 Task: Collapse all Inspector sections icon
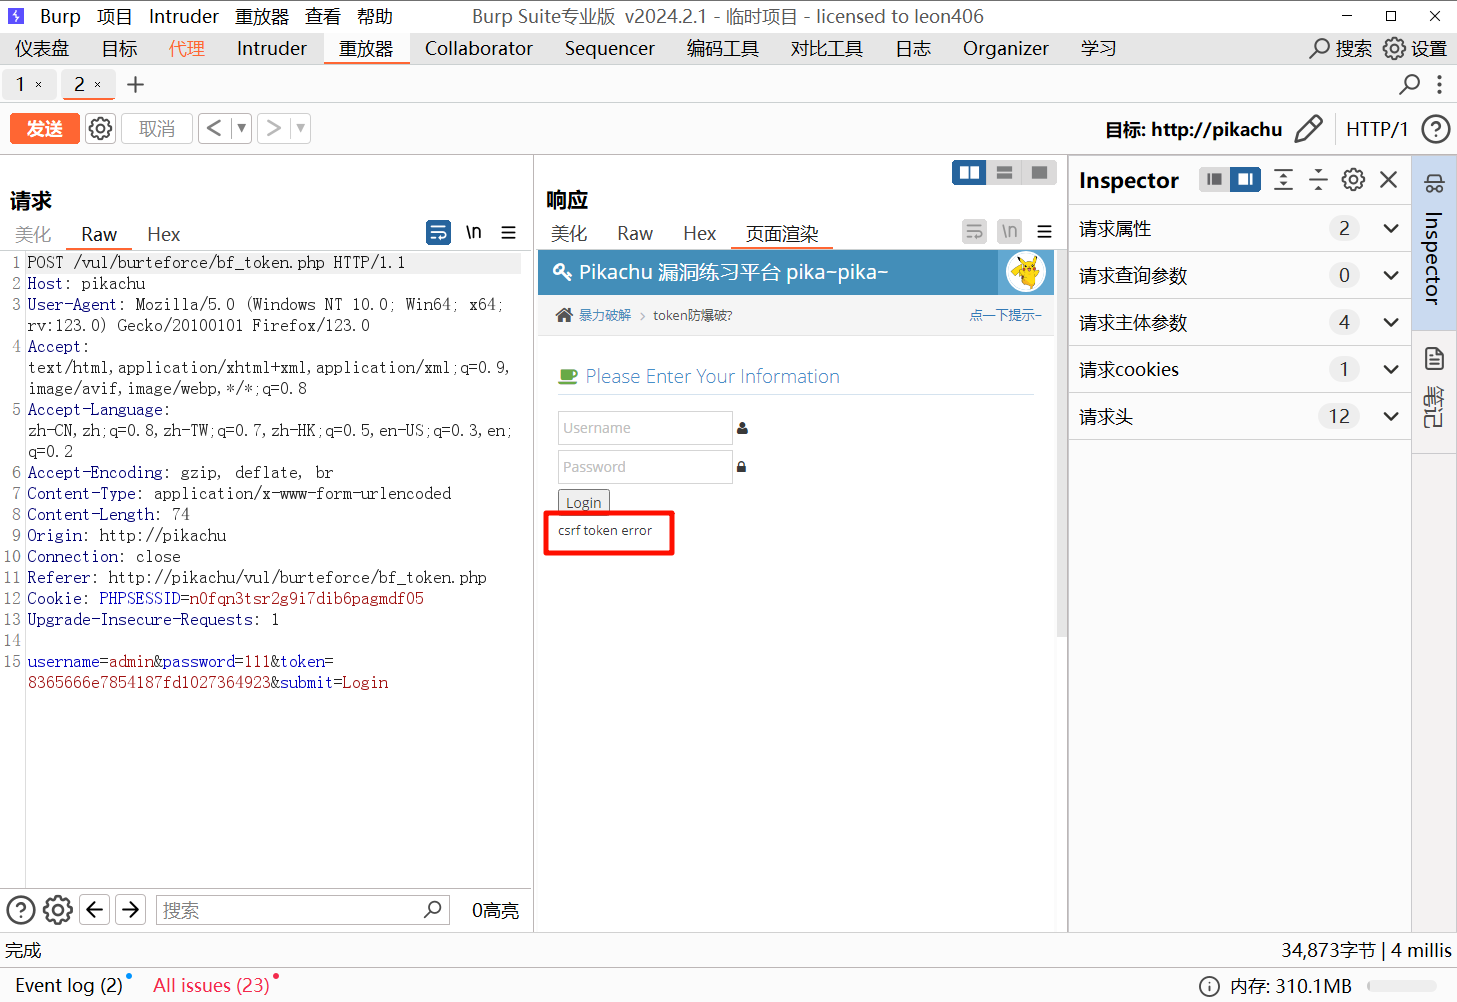pyautogui.click(x=1318, y=179)
